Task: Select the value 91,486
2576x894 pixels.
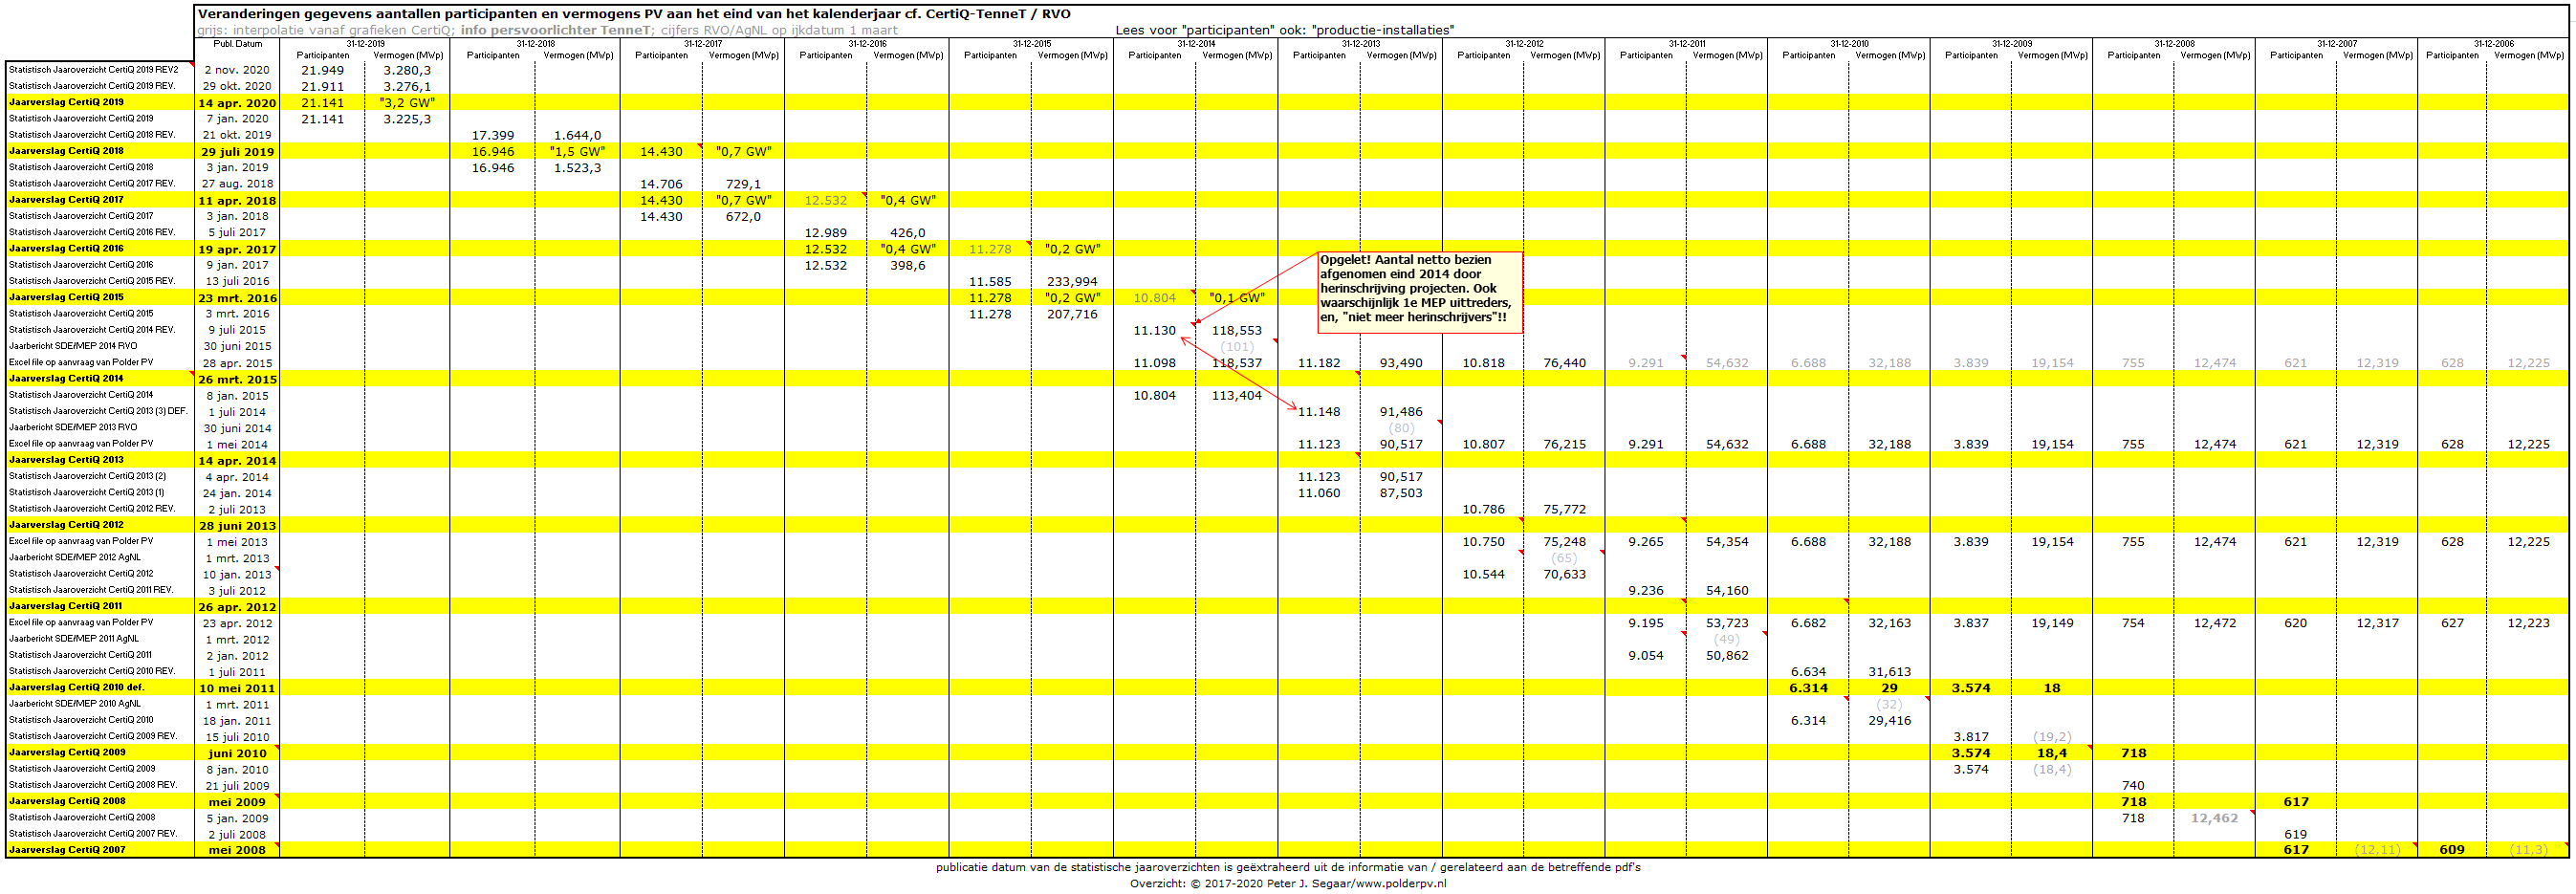Action: point(1401,412)
